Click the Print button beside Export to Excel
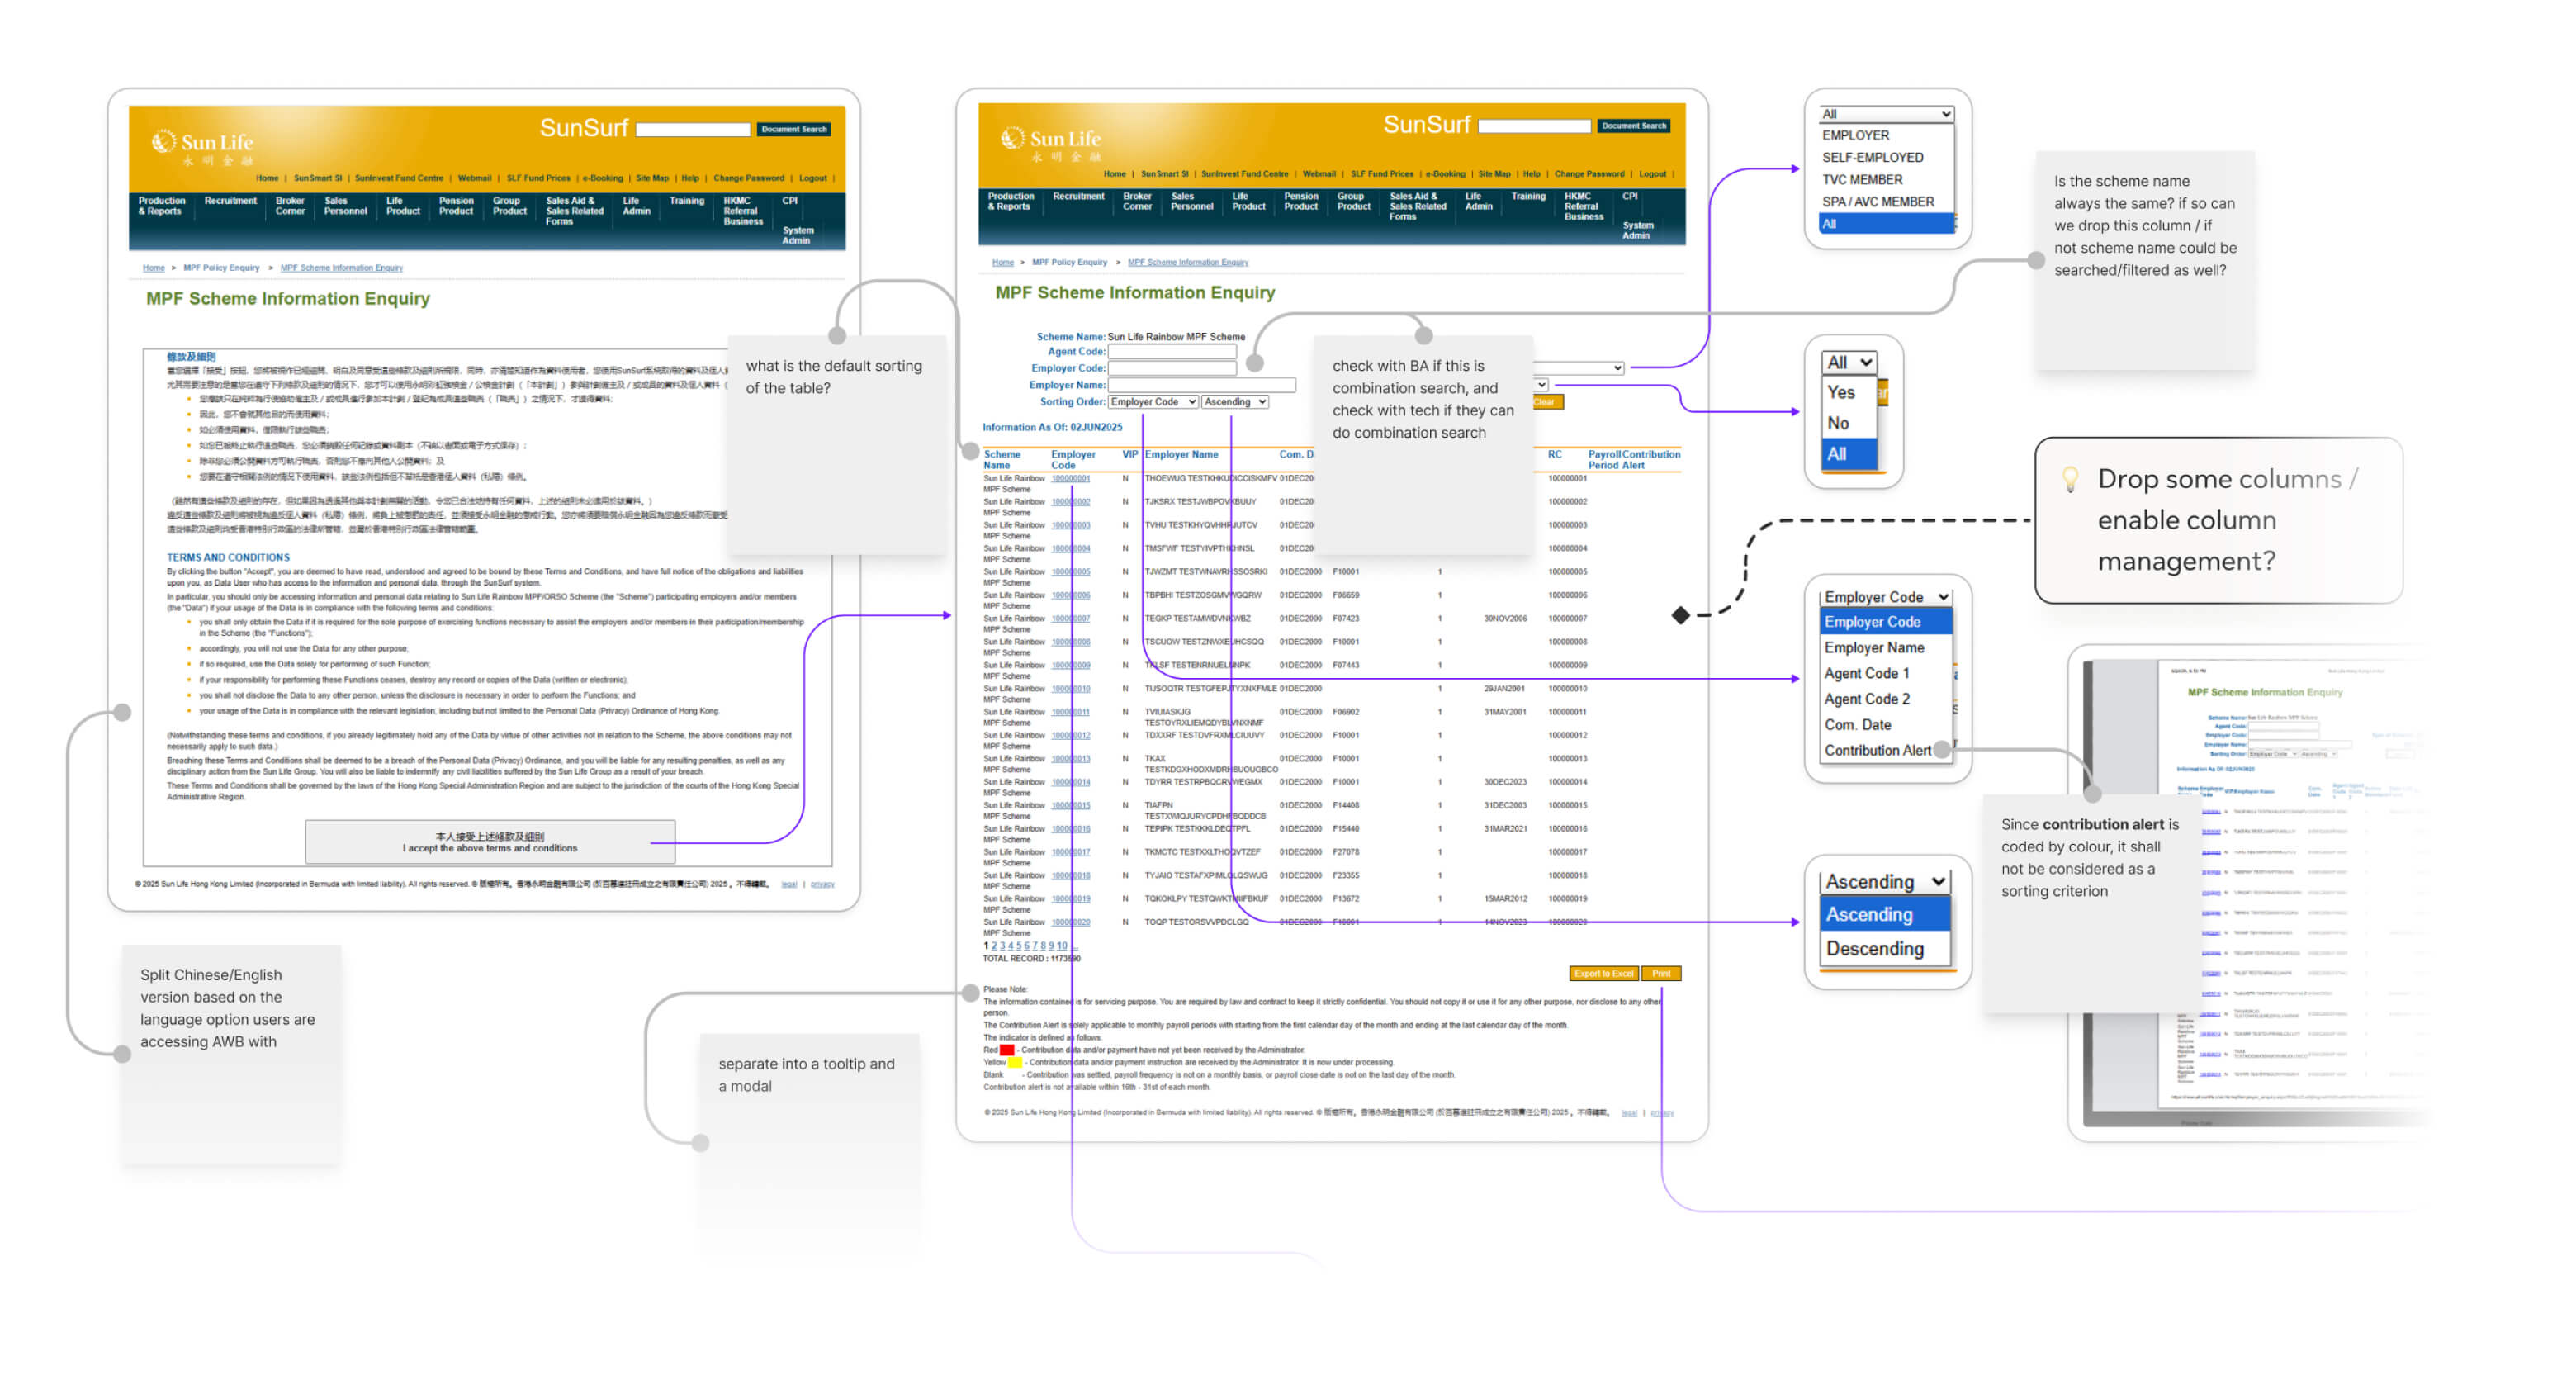 pyautogui.click(x=1661, y=973)
